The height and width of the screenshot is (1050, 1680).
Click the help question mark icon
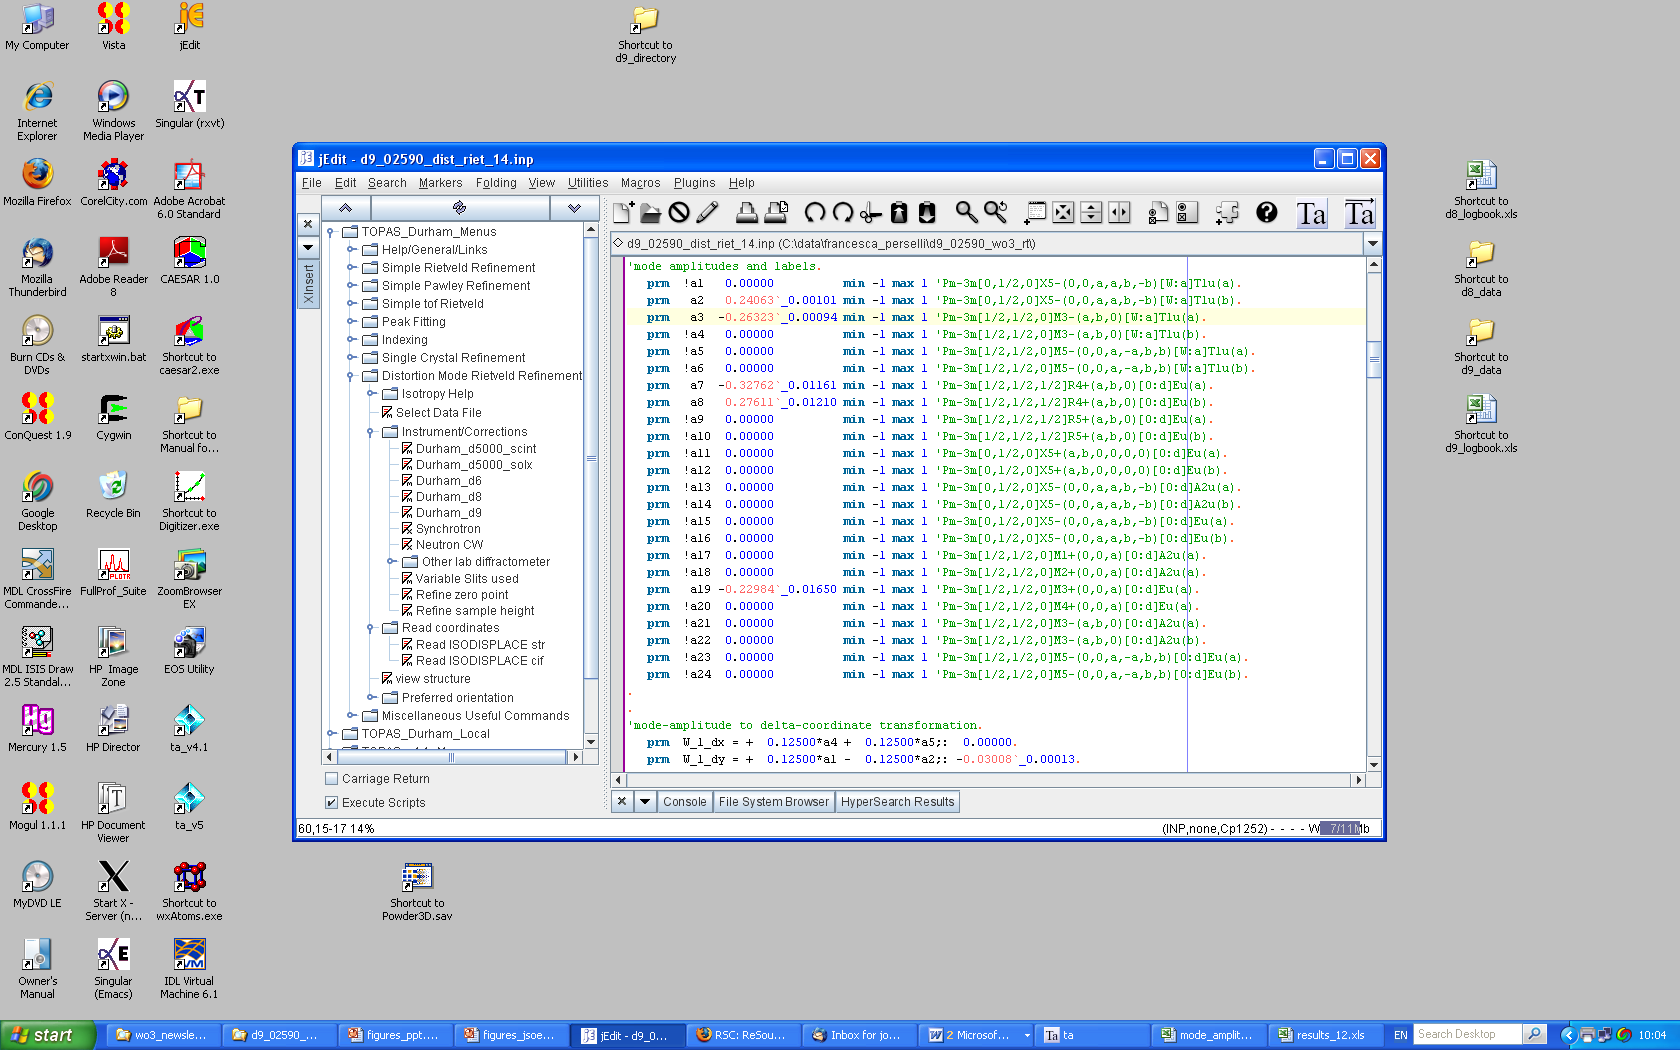pos(1266,212)
